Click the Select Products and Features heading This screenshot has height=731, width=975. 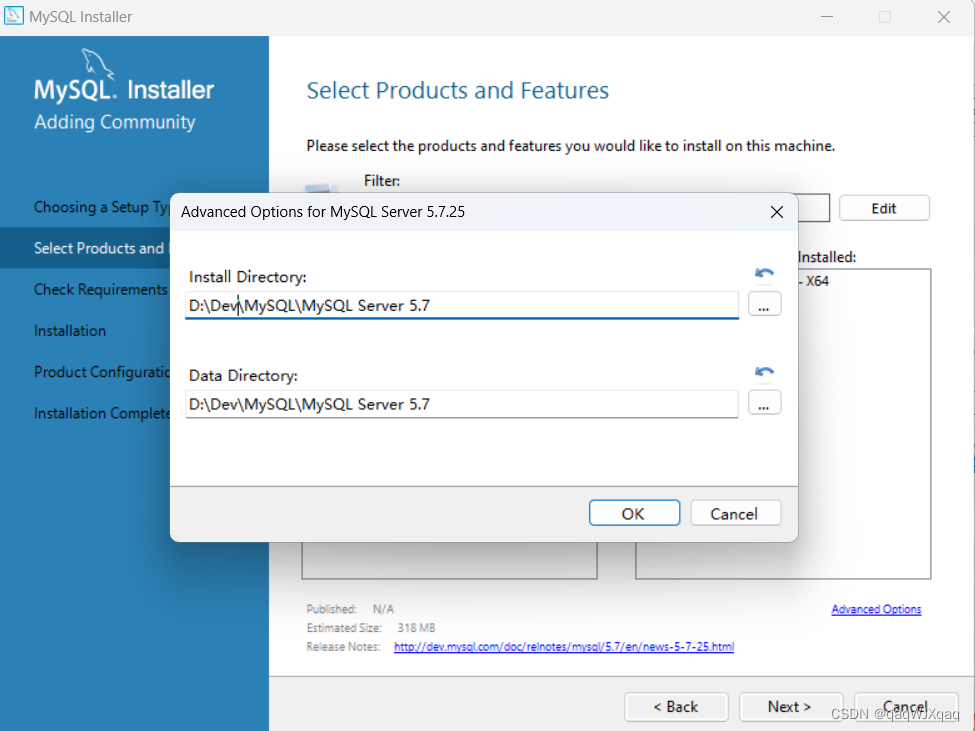tap(458, 91)
